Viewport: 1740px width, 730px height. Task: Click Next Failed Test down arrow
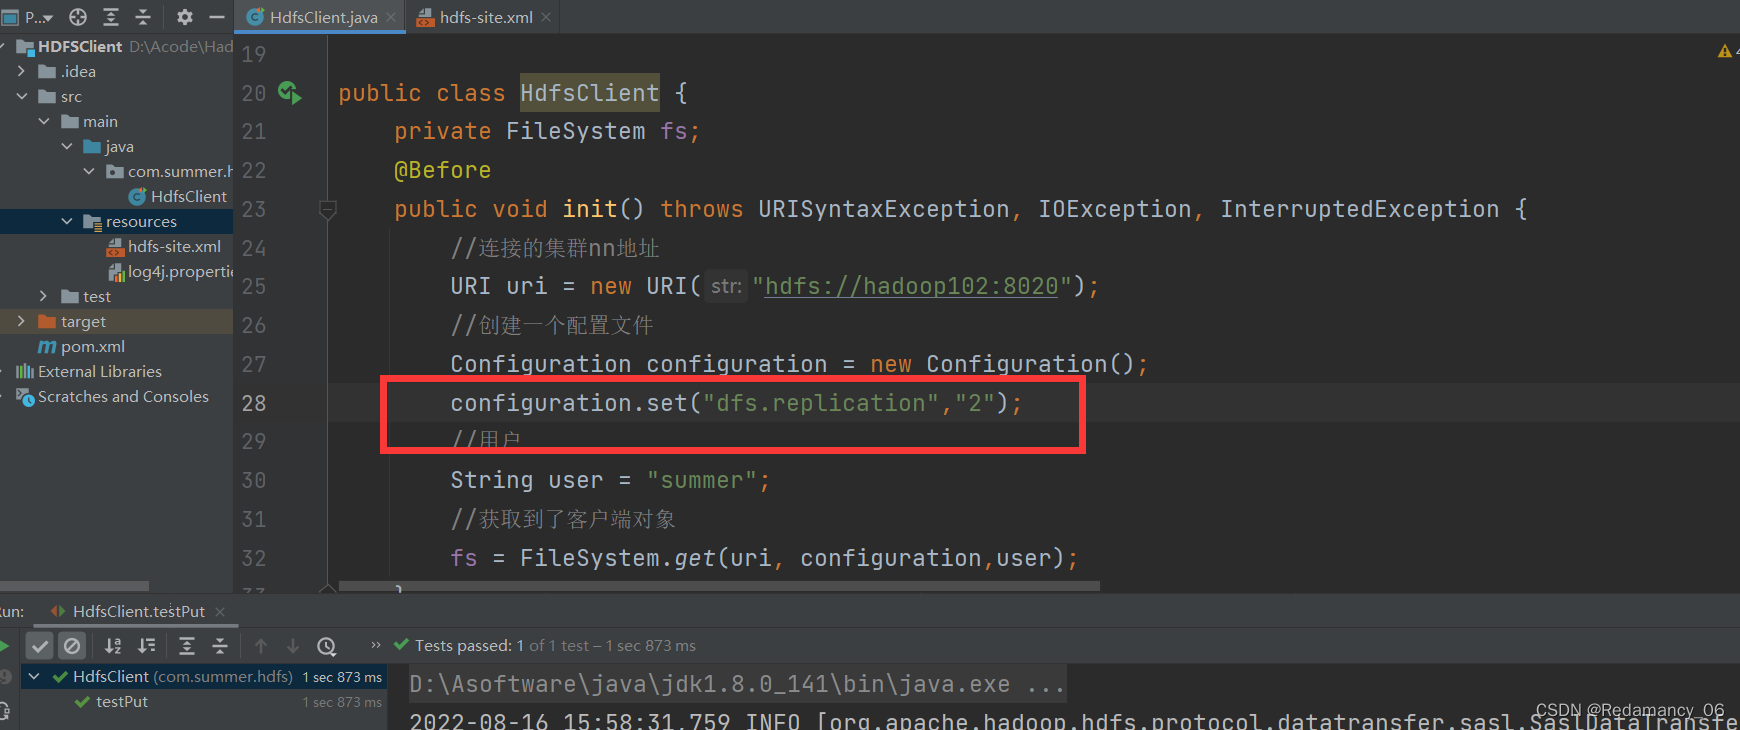pos(293,646)
